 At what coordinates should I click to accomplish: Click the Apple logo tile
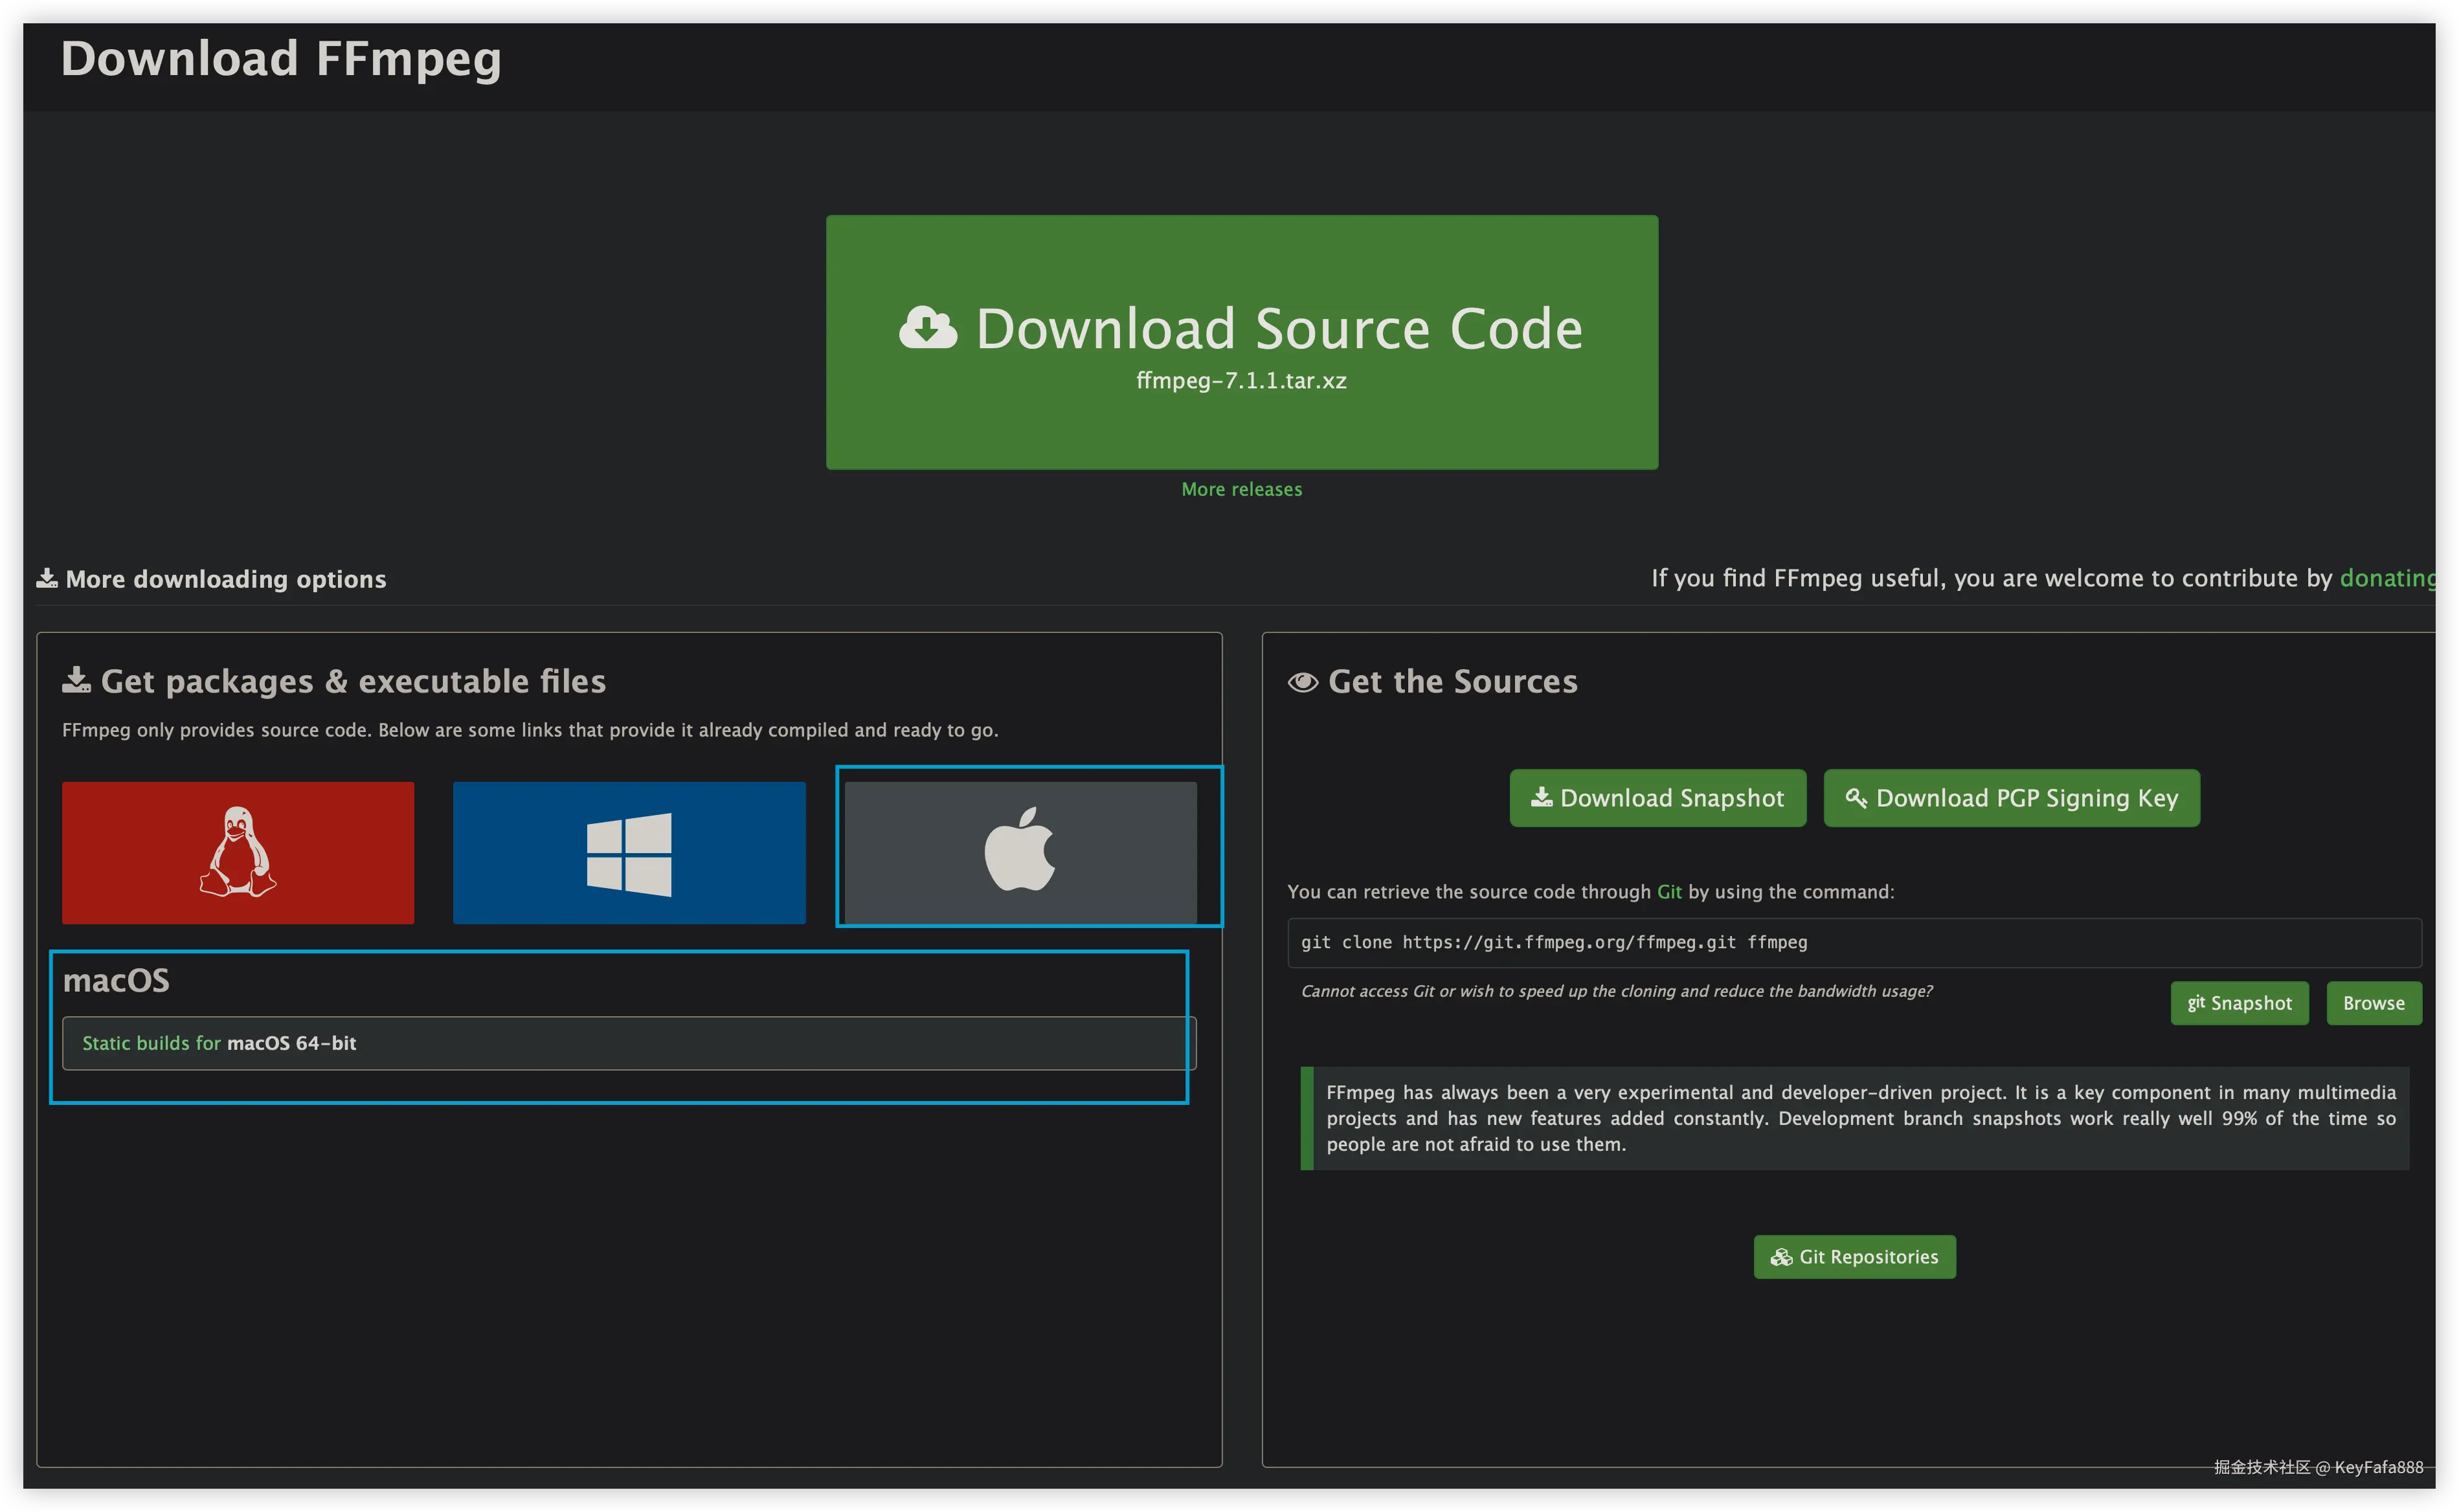(x=1020, y=852)
